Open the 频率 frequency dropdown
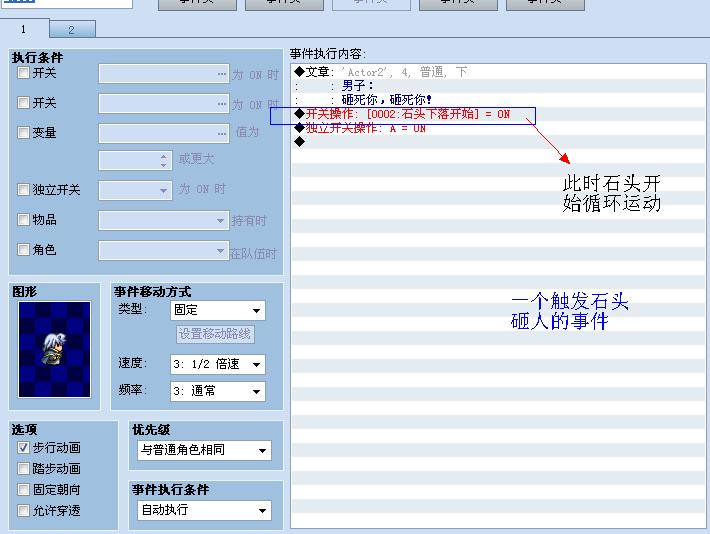710x534 pixels. tap(218, 391)
